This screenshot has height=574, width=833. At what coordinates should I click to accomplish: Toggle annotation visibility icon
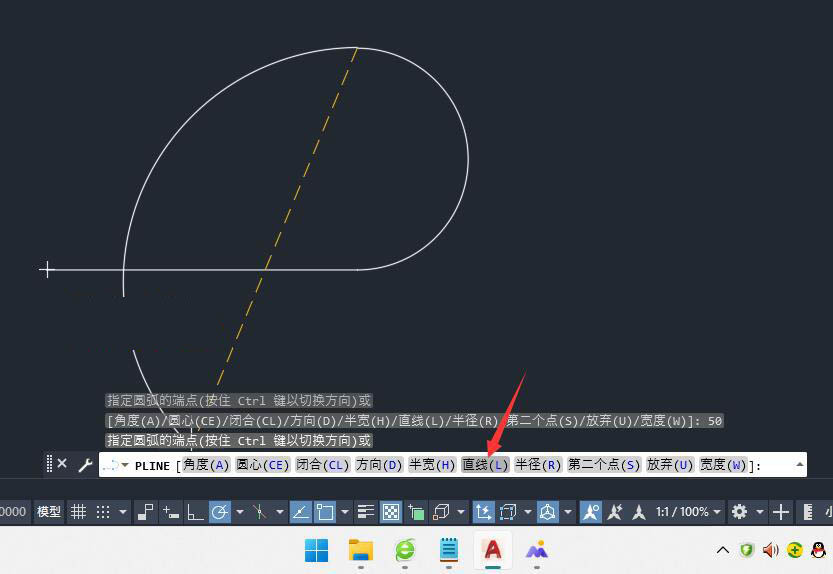(x=590, y=512)
